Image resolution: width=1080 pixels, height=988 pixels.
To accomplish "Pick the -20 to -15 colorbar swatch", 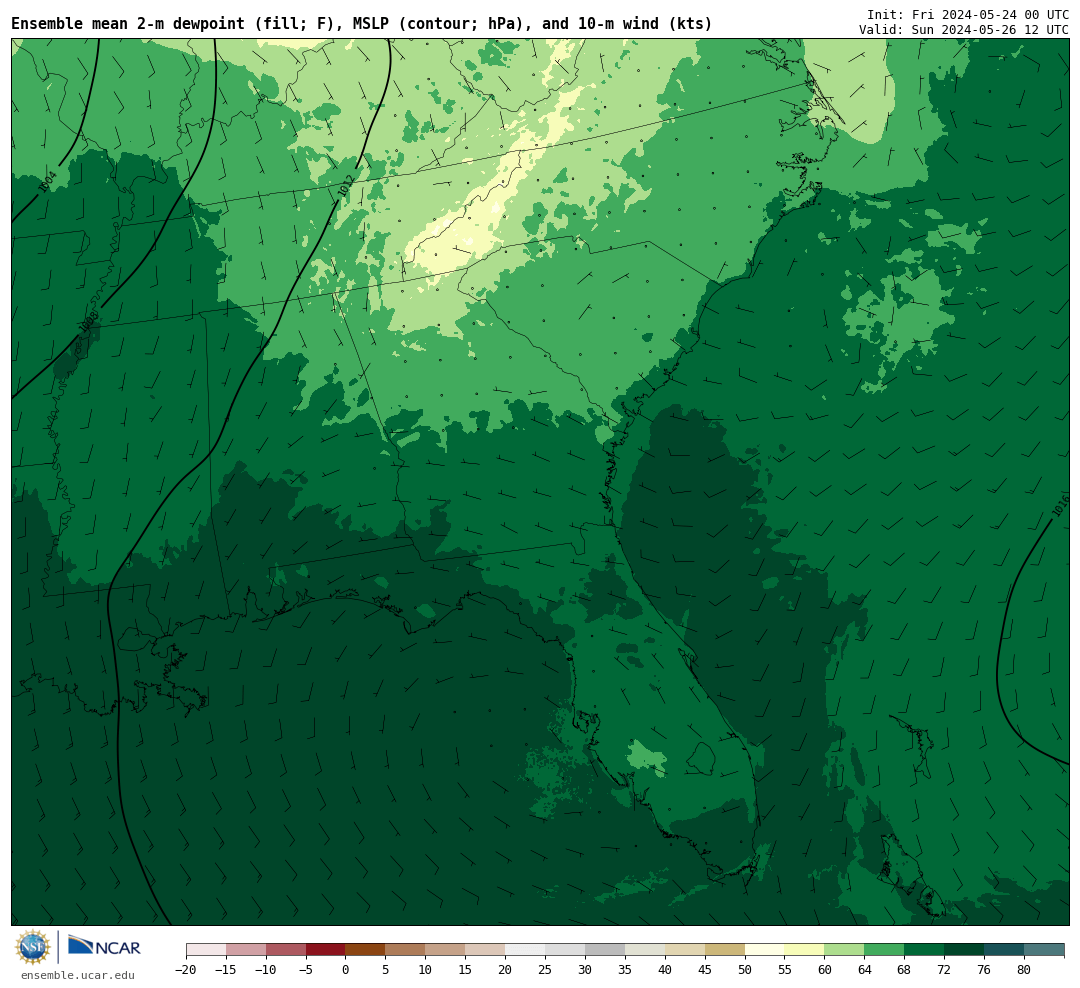I will point(206,950).
